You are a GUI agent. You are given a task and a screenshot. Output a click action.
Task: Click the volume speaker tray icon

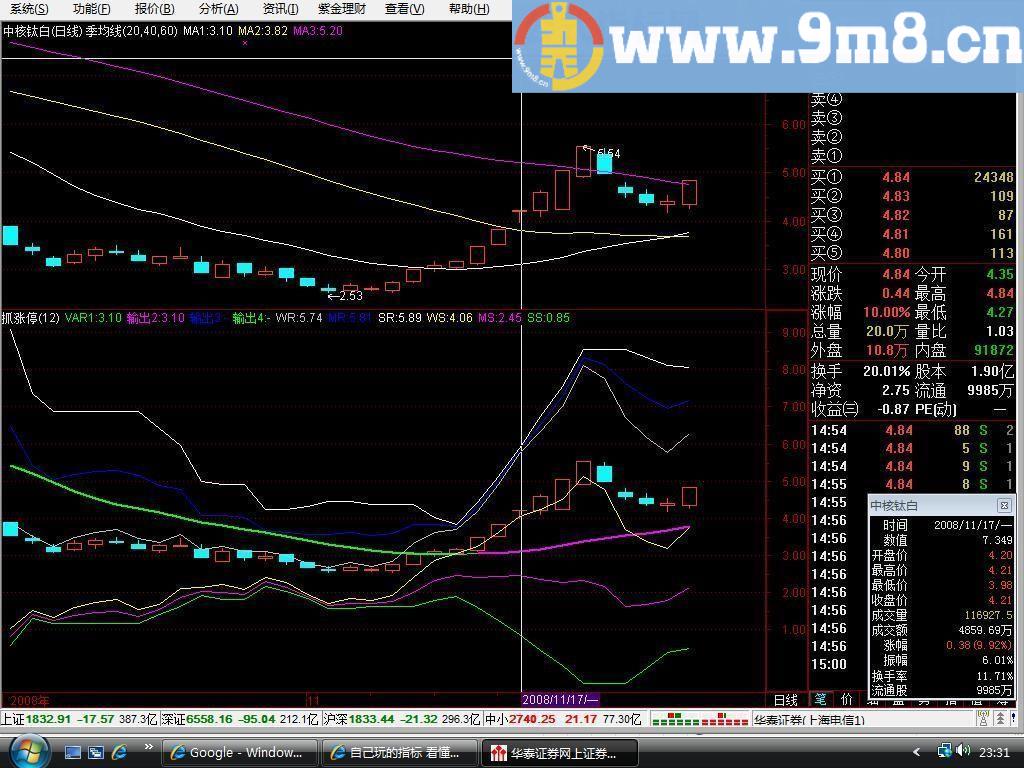[x=964, y=751]
